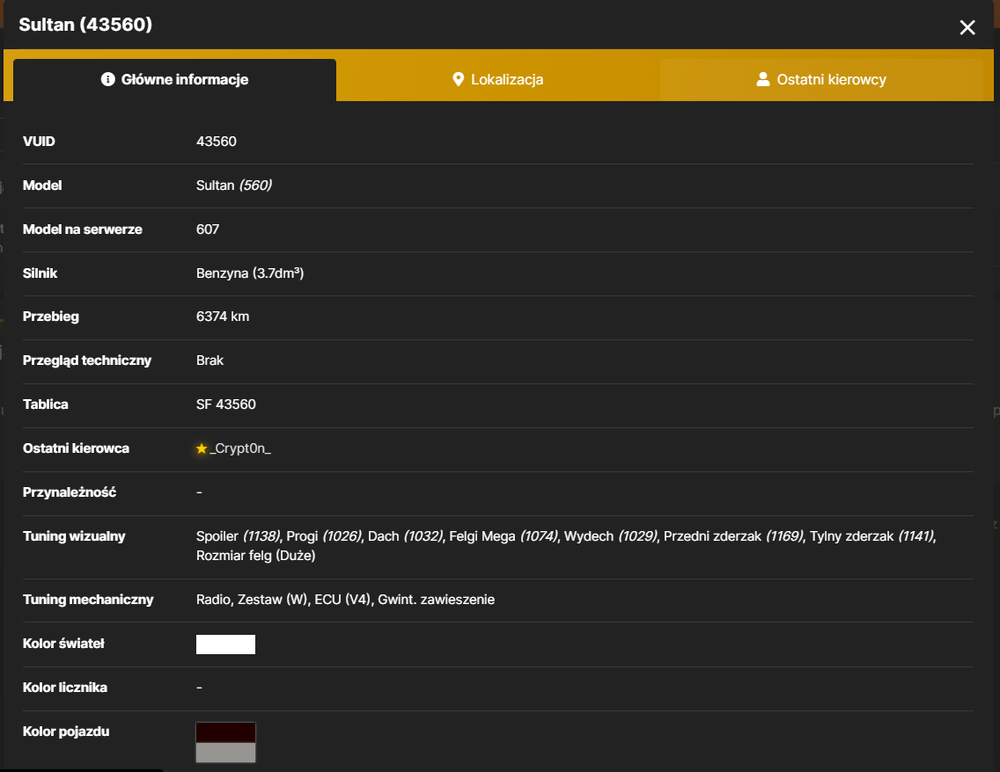
Task: Click the person icon beside Ostatni kierowcy
Action: (x=763, y=79)
